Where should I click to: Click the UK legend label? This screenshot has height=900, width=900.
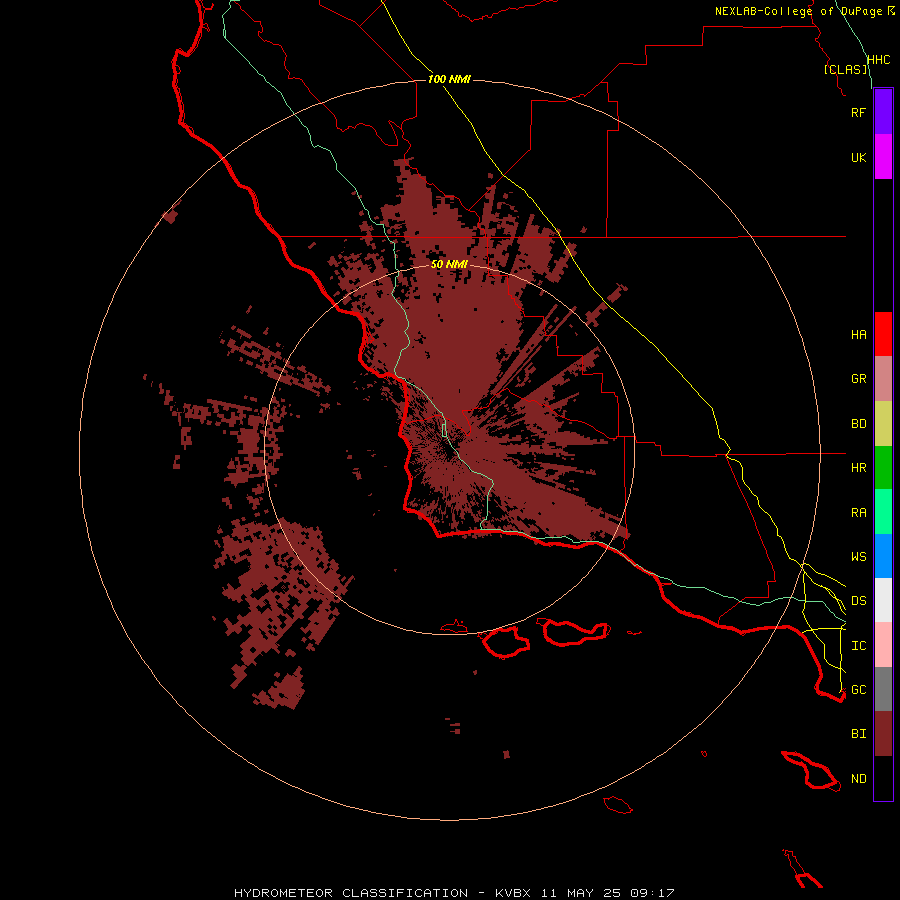(x=858, y=157)
